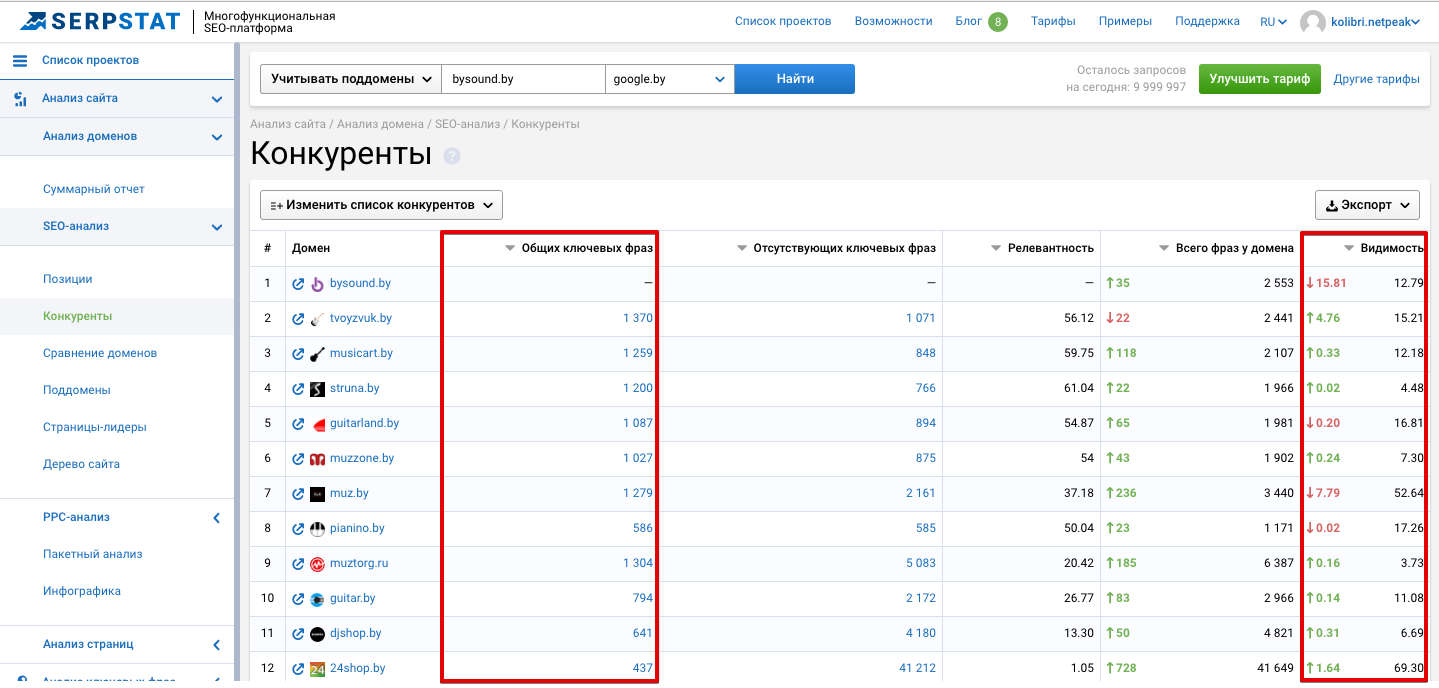Open the RU language dropdown

[x=1274, y=22]
